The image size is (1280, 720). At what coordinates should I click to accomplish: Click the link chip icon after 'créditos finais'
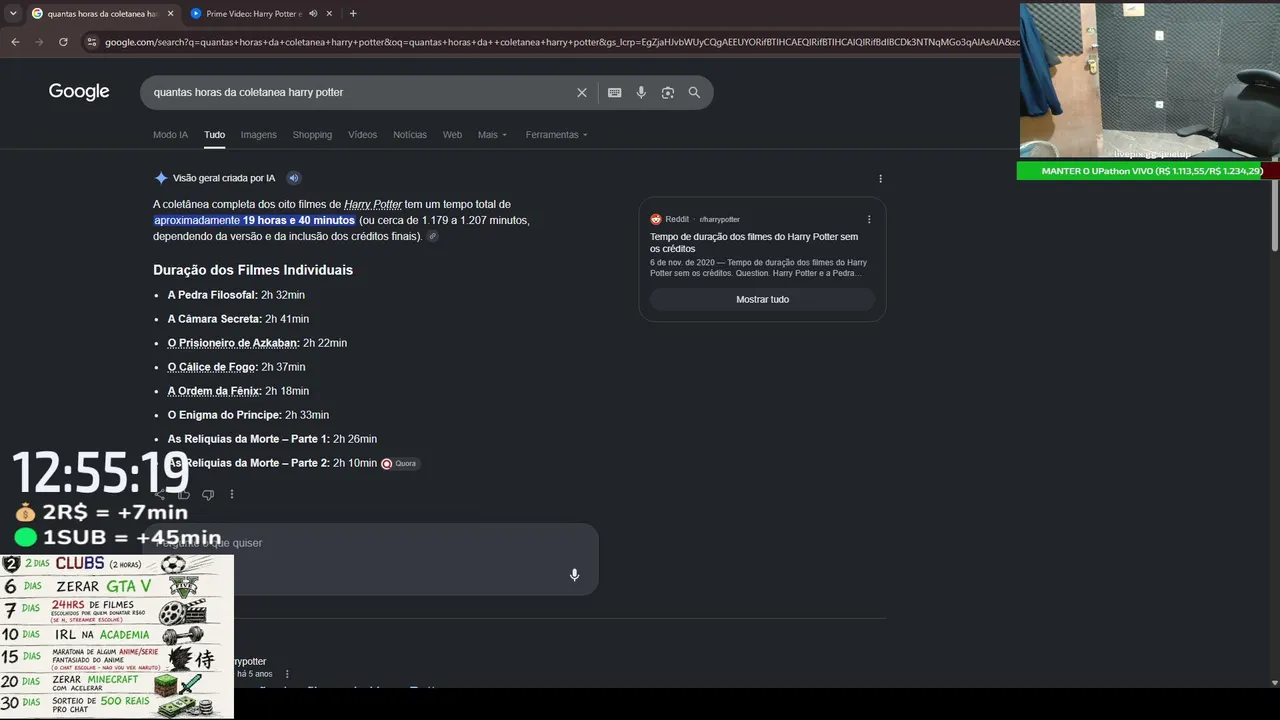[432, 237]
